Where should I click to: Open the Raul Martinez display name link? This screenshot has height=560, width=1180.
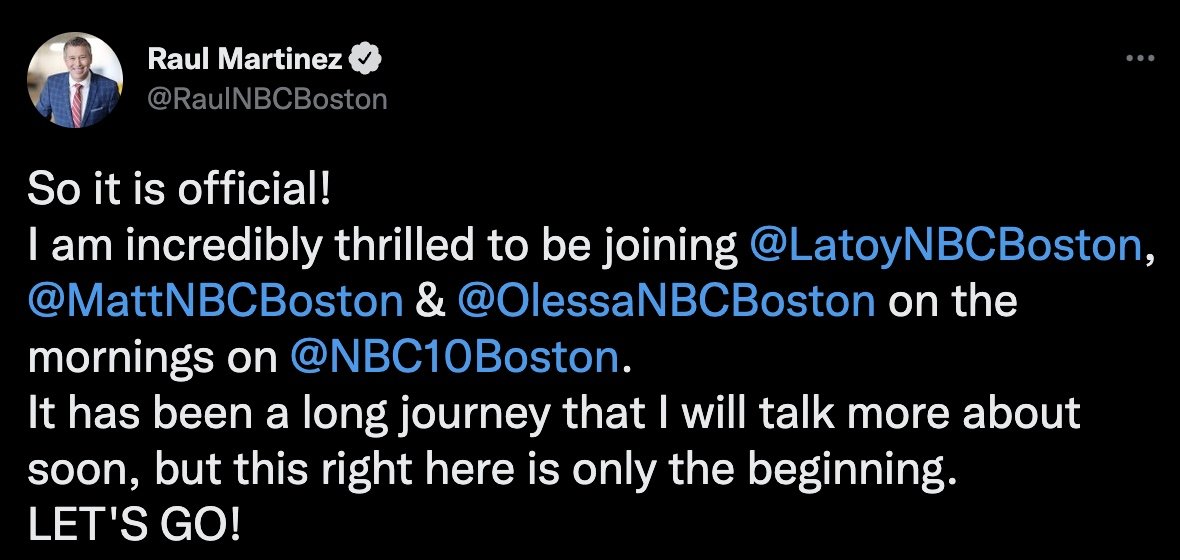coord(245,60)
